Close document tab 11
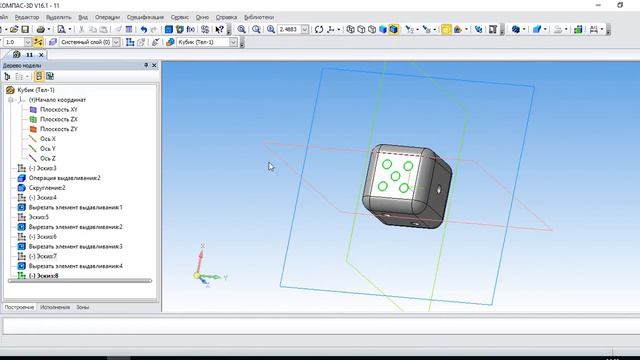This screenshot has width=640, height=360. [x=41, y=55]
